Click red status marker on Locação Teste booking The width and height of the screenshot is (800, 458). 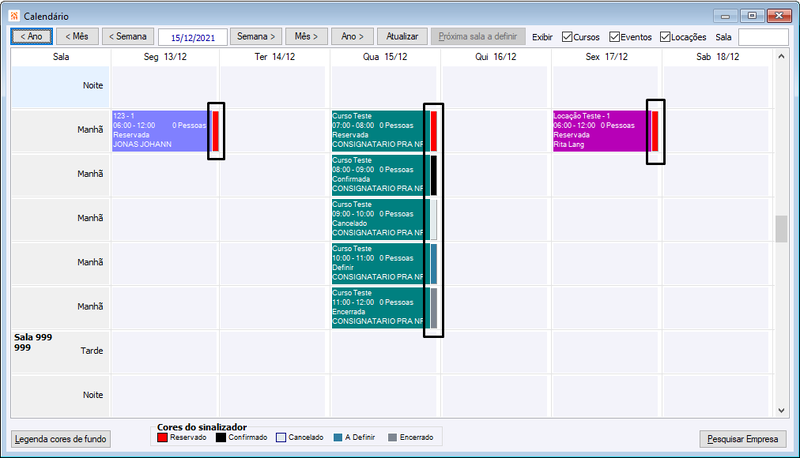(x=655, y=131)
